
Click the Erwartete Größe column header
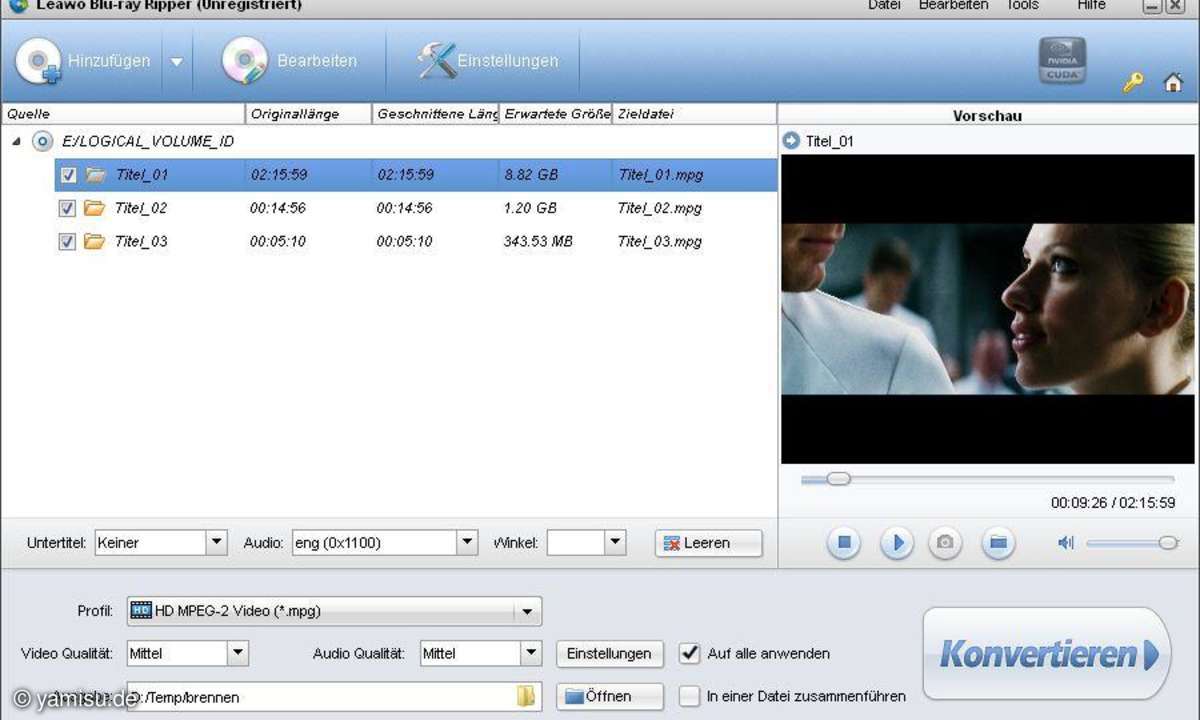[556, 114]
